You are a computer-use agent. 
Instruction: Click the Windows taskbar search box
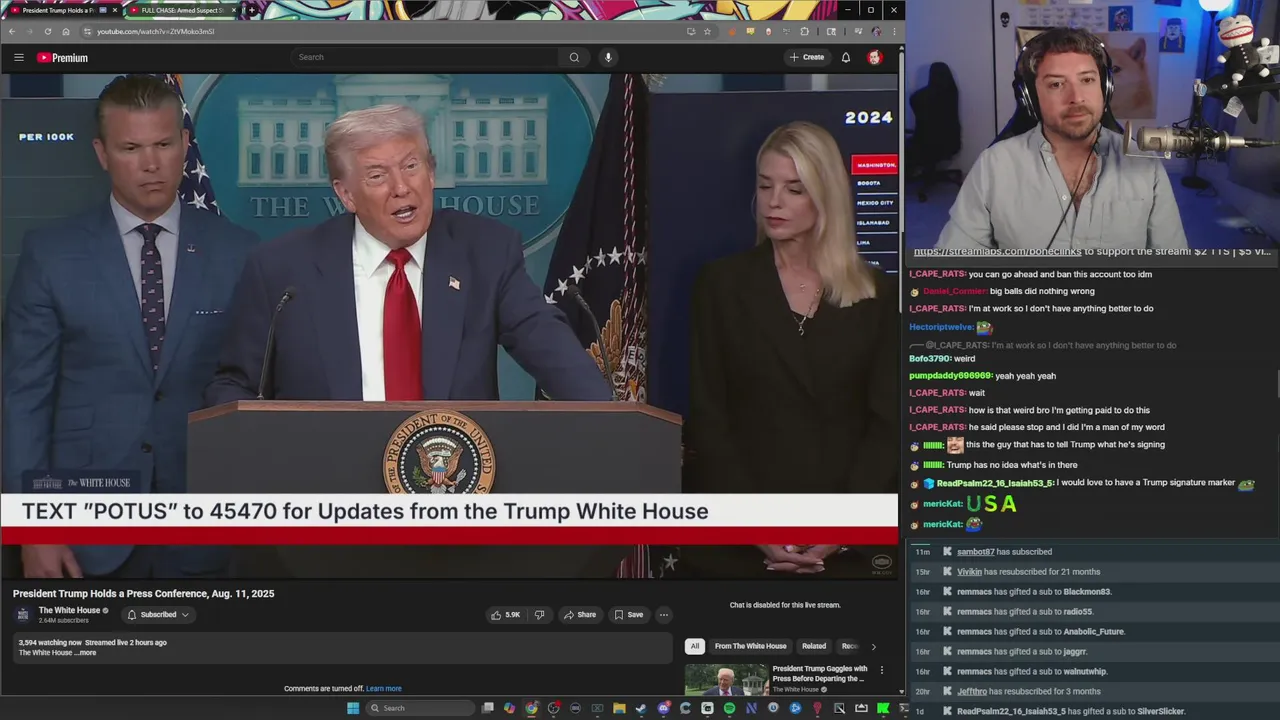point(420,708)
